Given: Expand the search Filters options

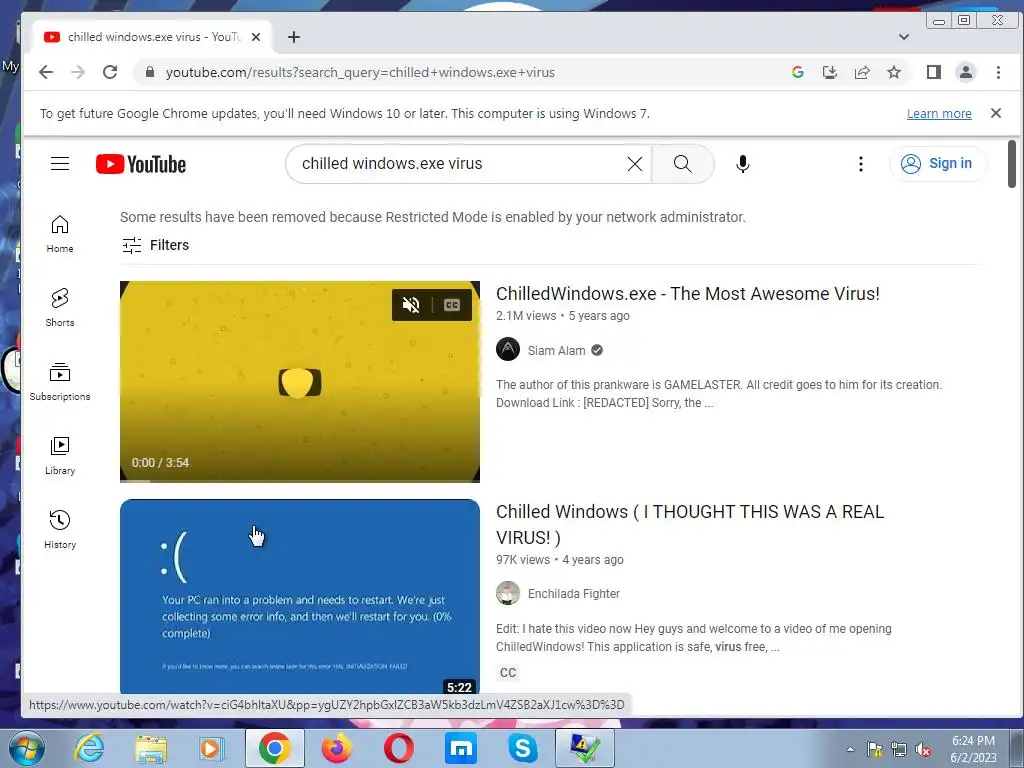Looking at the screenshot, I should pos(155,245).
